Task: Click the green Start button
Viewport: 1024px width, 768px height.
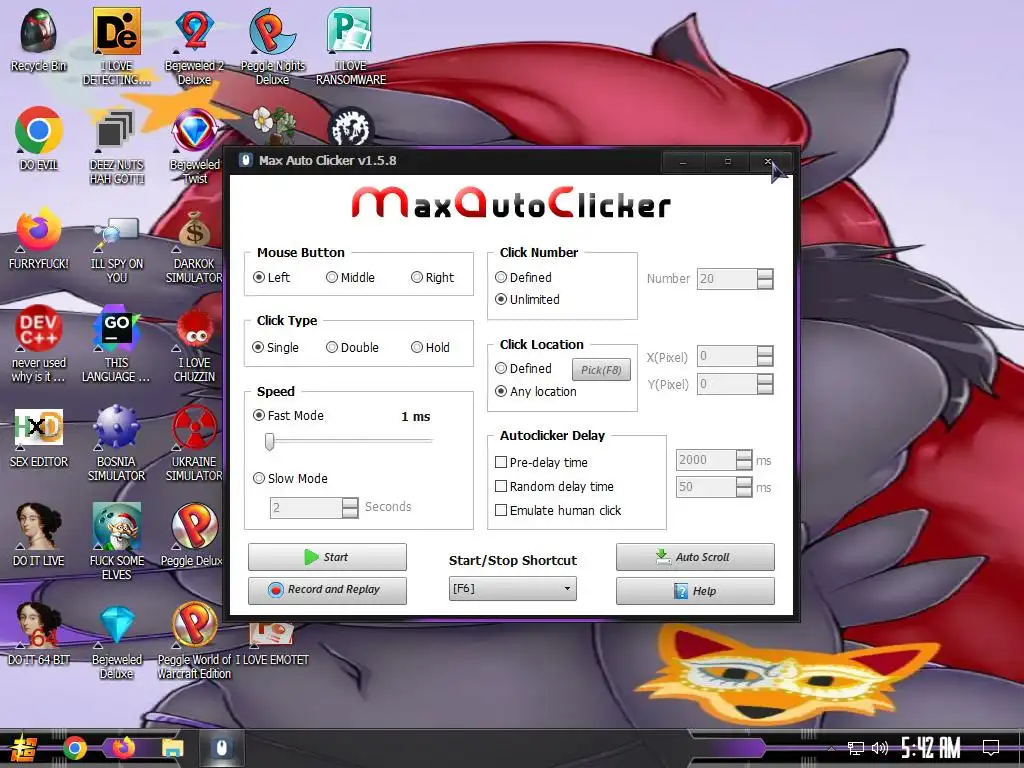Action: point(327,557)
